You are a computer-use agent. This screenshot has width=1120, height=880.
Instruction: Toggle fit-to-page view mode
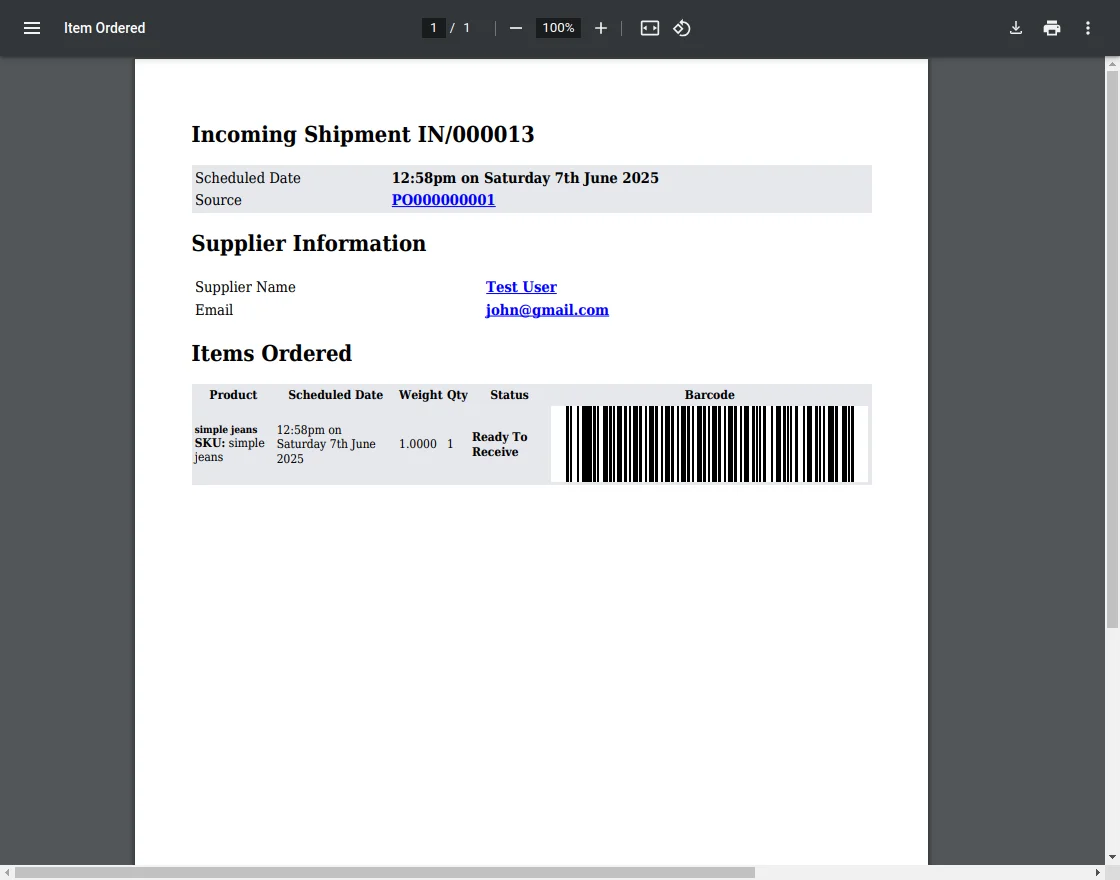pos(649,28)
